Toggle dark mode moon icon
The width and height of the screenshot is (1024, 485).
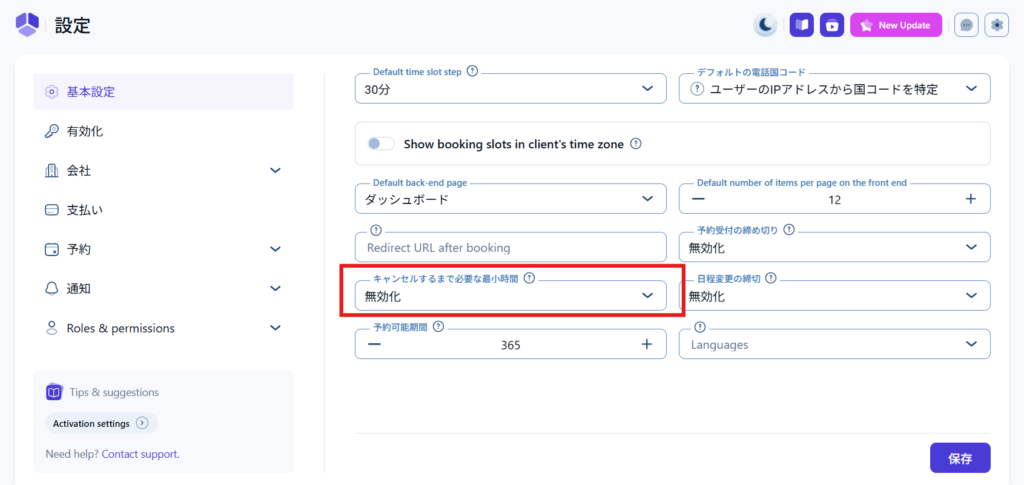(765, 25)
